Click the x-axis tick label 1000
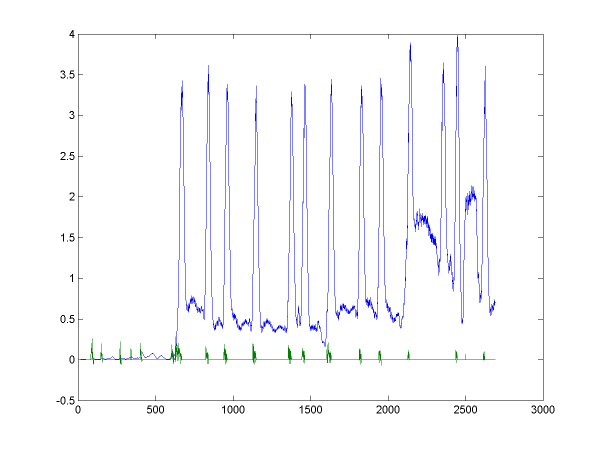600x450 pixels. pyautogui.click(x=233, y=411)
